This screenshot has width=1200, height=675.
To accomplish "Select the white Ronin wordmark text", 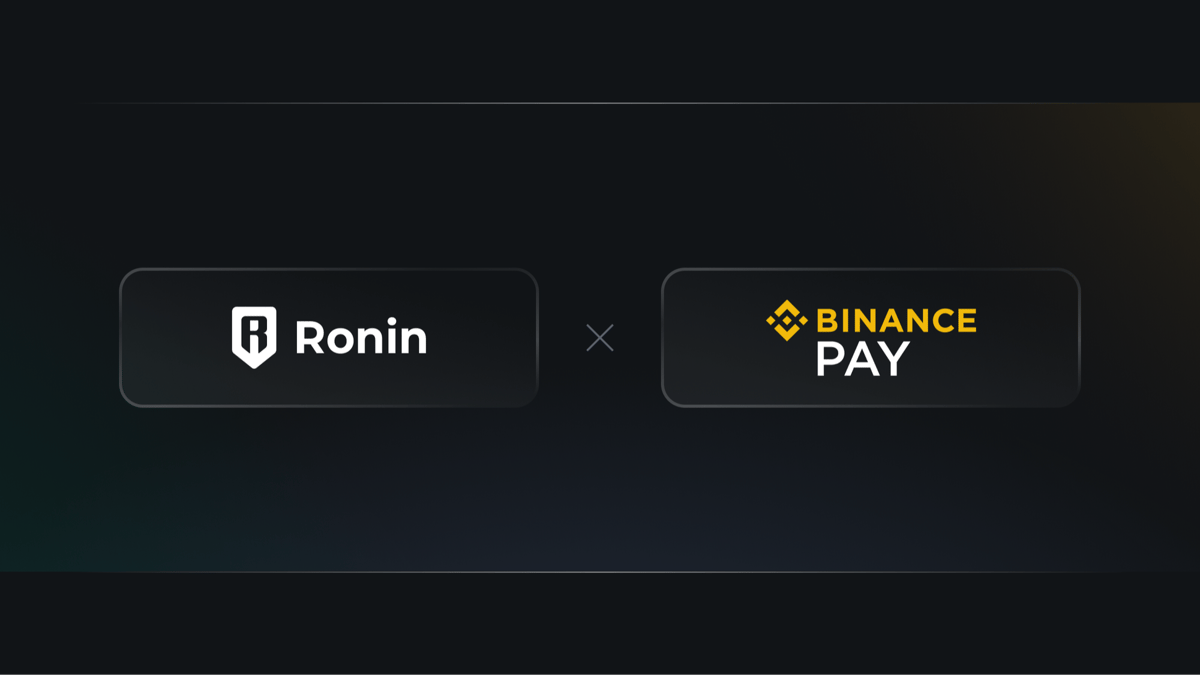I will click(x=361, y=338).
